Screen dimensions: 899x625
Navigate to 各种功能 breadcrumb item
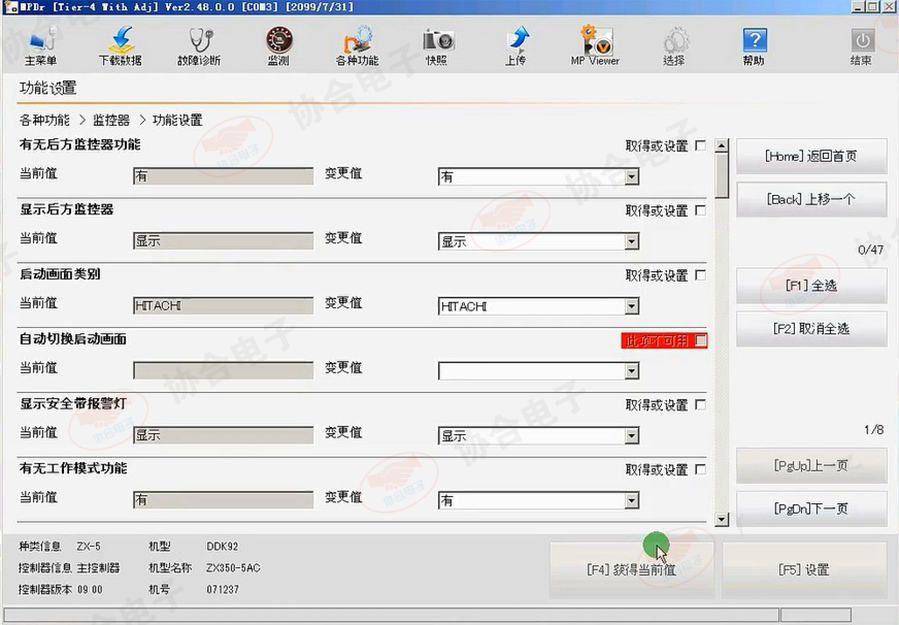click(x=44, y=120)
